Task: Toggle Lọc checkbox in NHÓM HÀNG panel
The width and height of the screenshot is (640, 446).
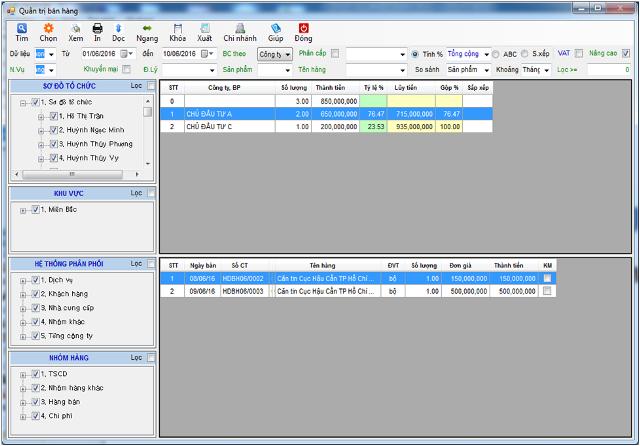Action: pyautogui.click(x=151, y=357)
